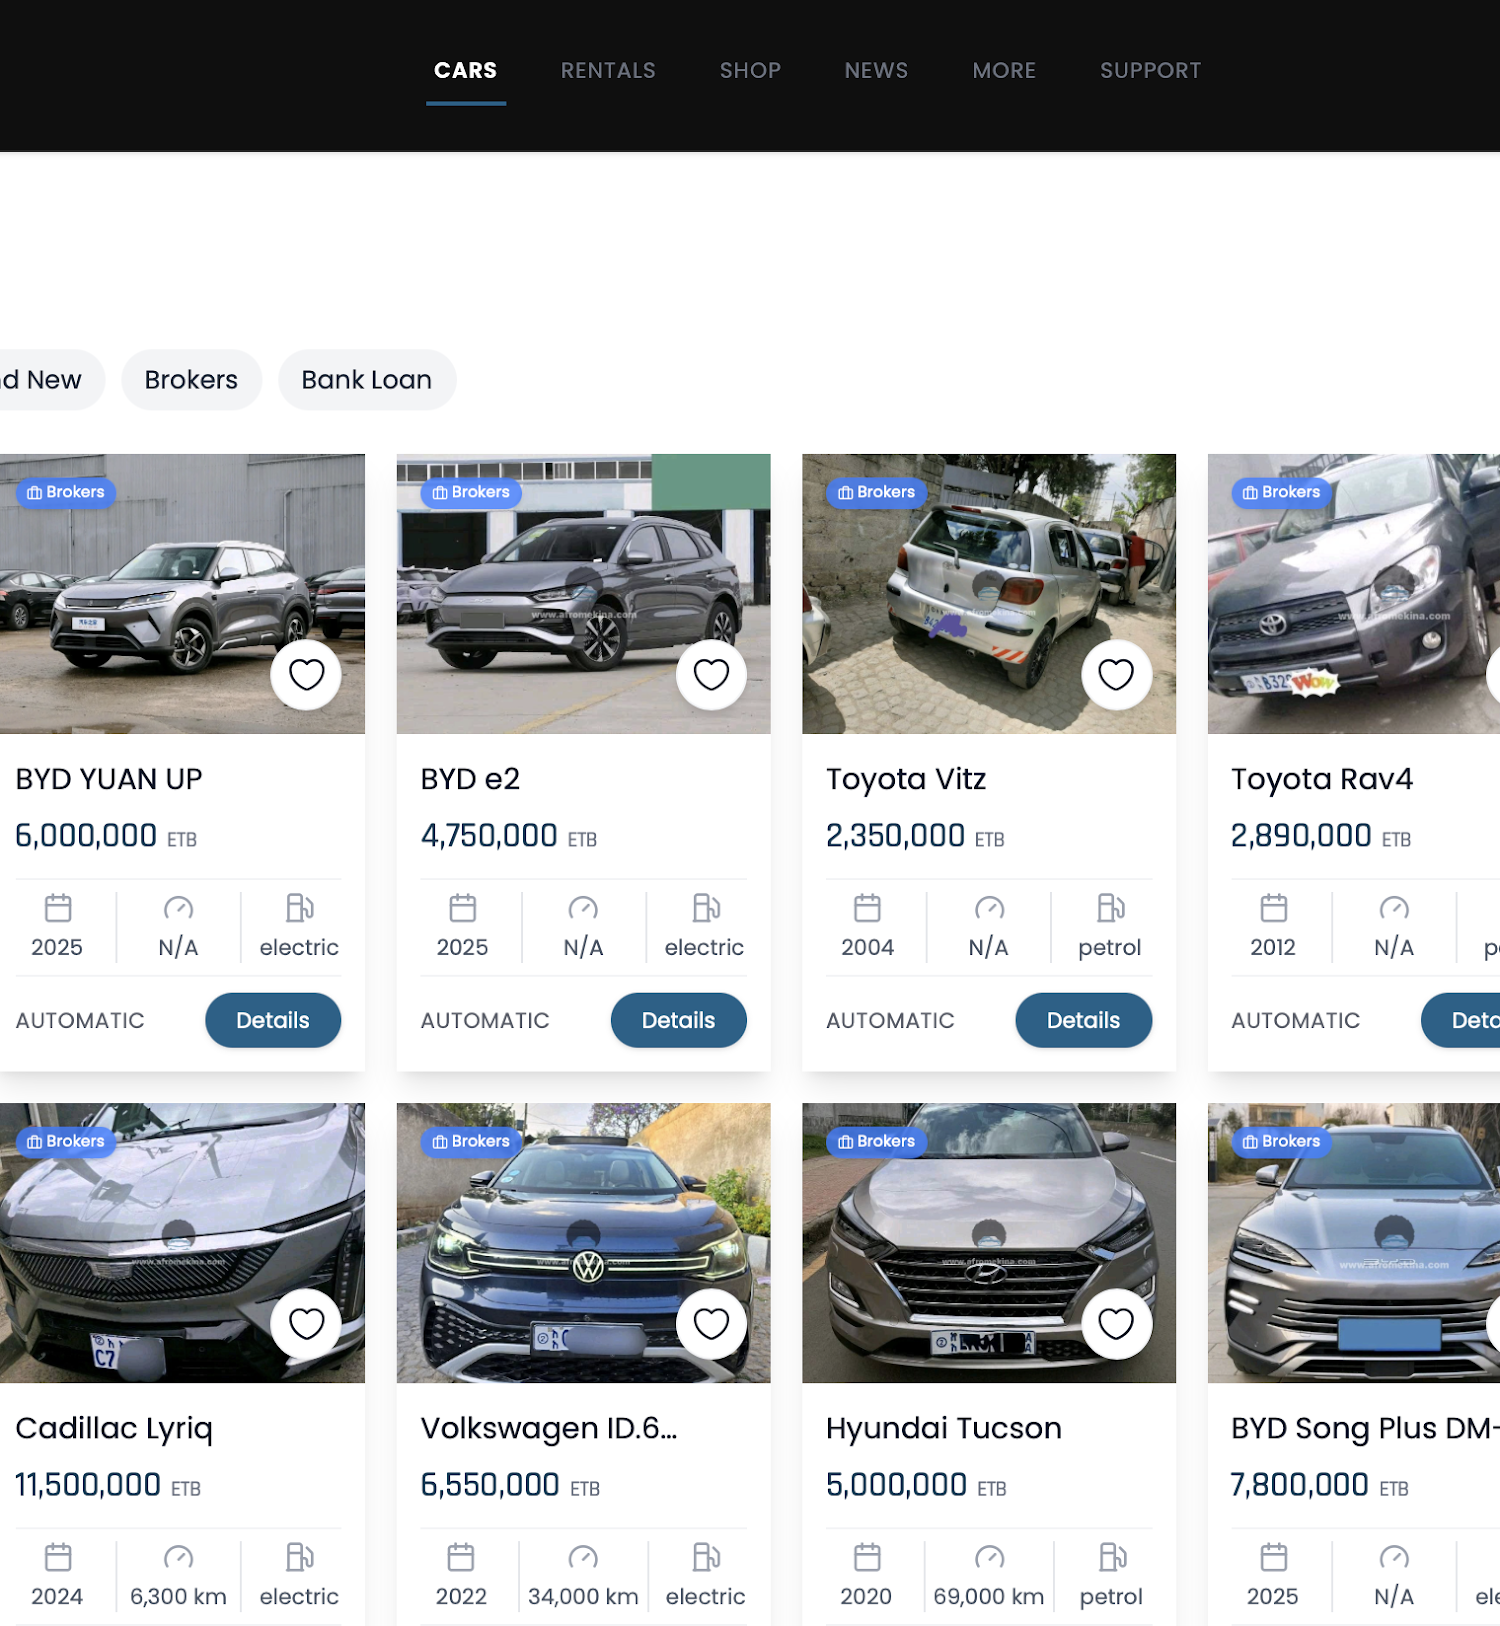Filter listings by Brokers chip
The width and height of the screenshot is (1500, 1626).
coord(191,380)
